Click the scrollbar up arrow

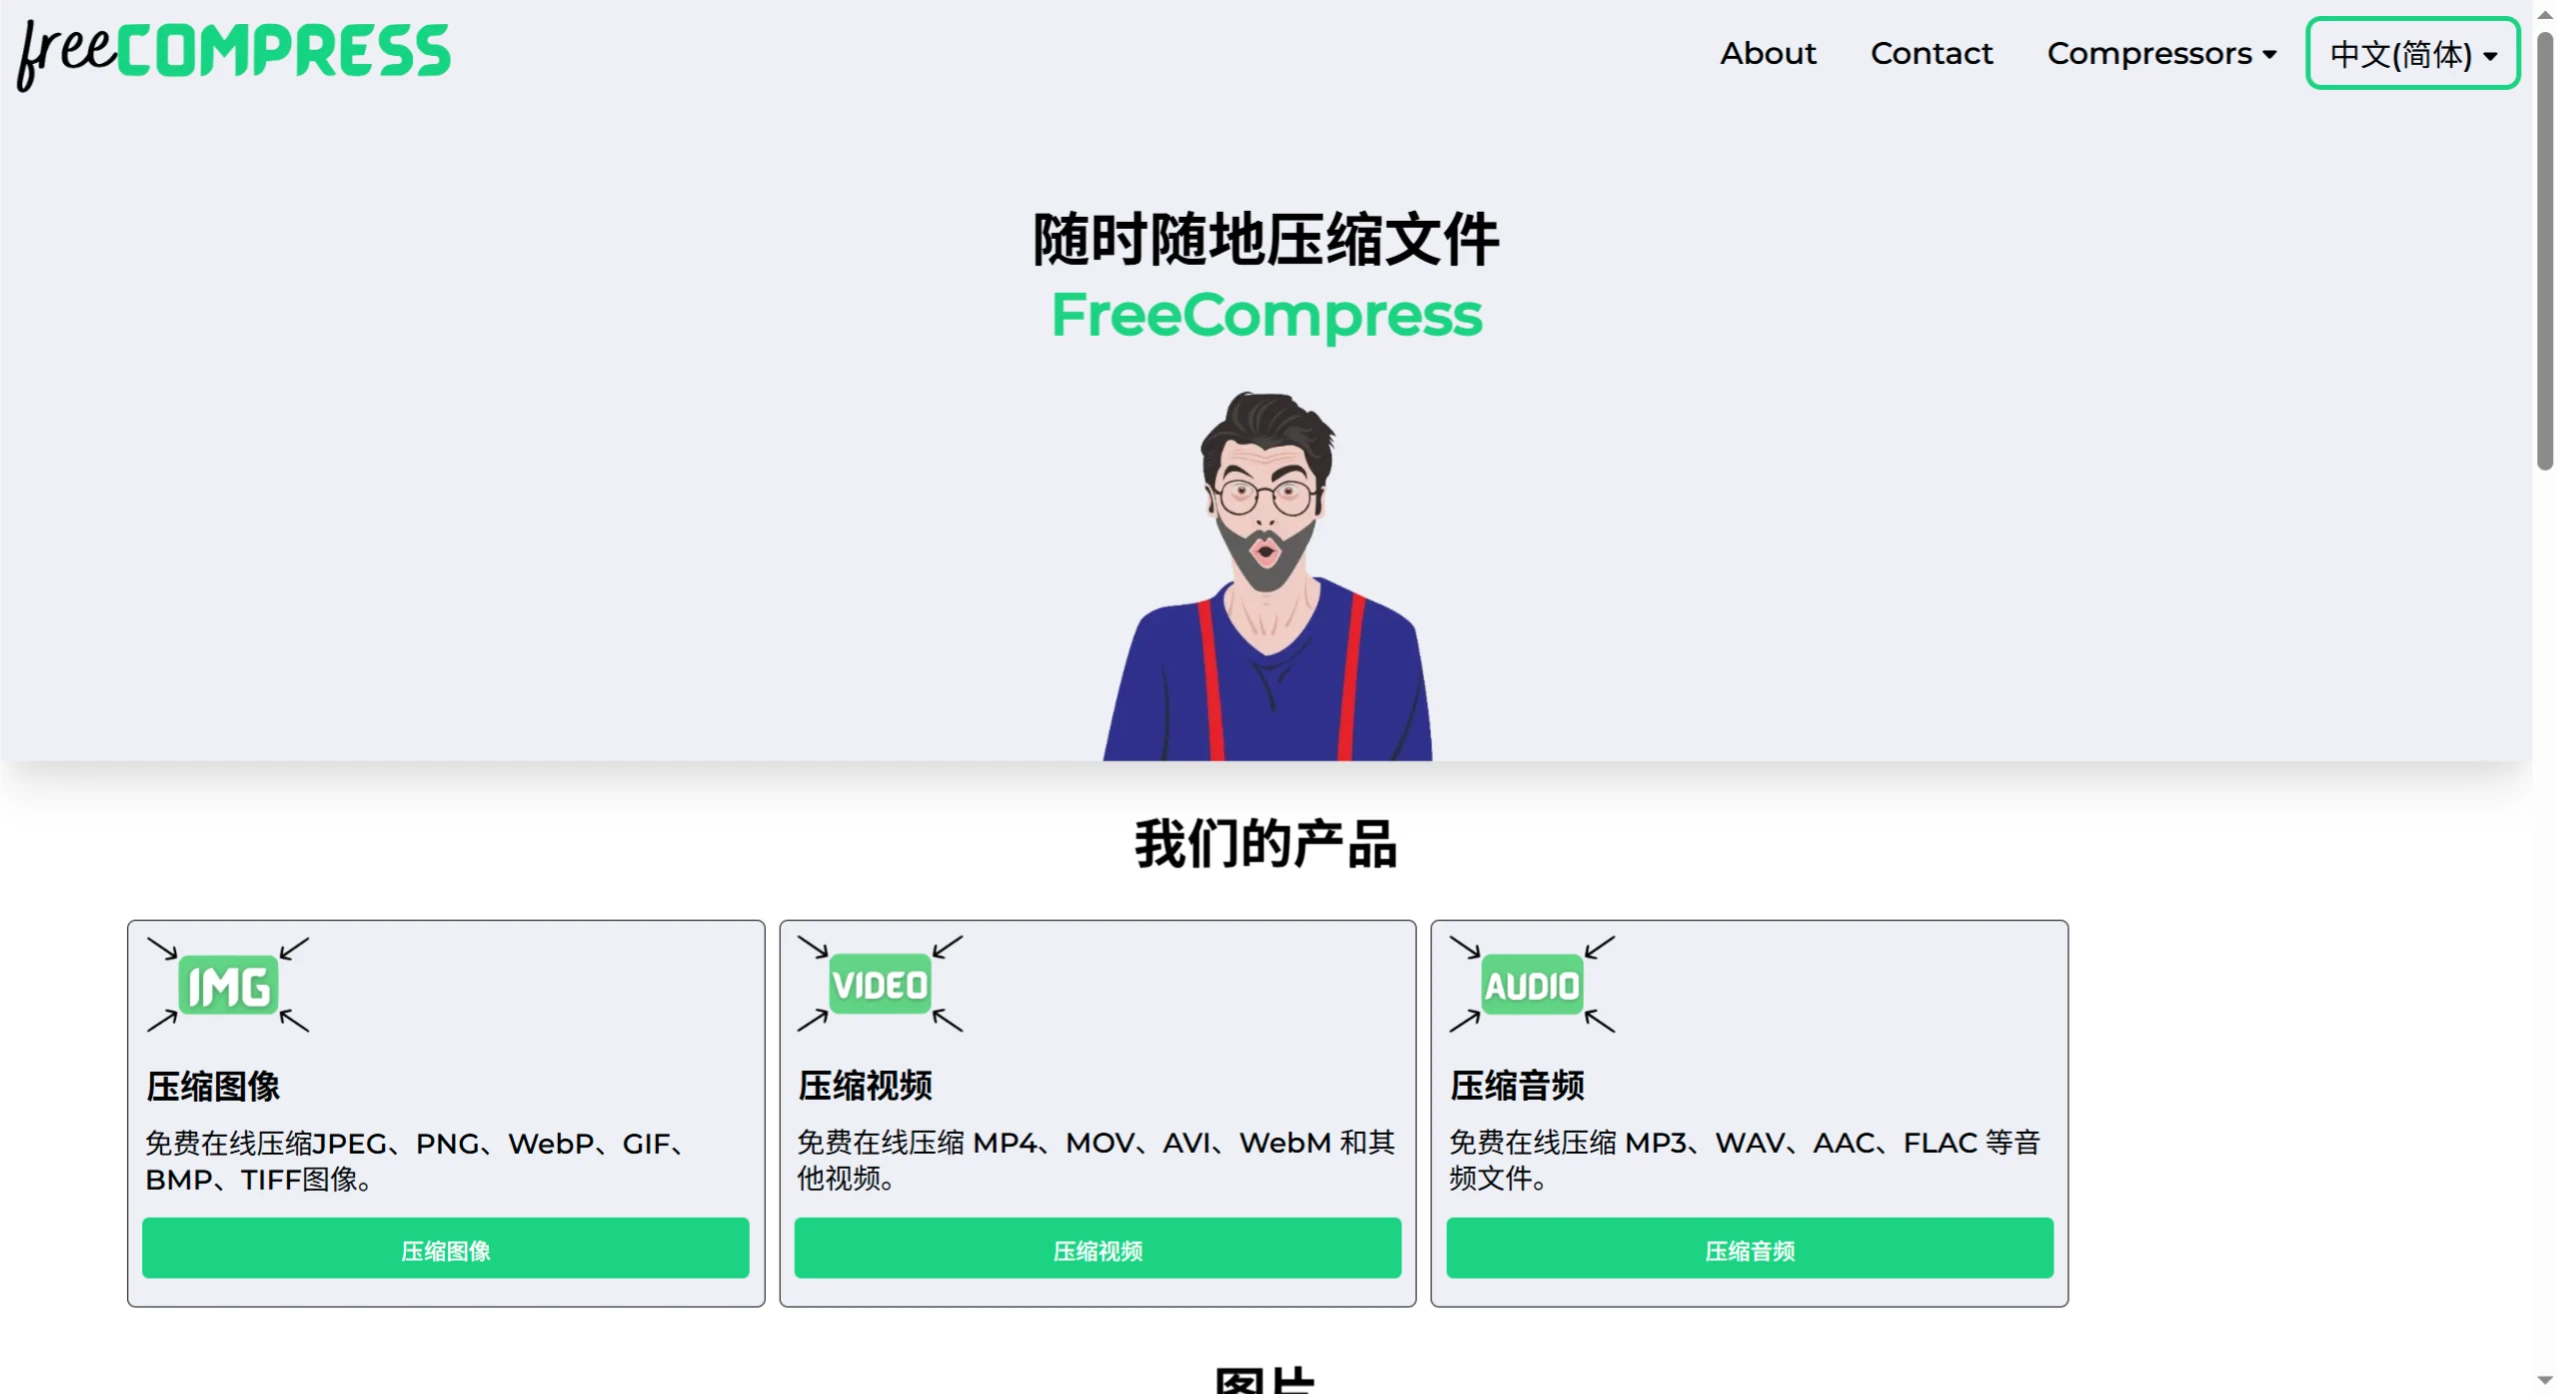pyautogui.click(x=2545, y=13)
